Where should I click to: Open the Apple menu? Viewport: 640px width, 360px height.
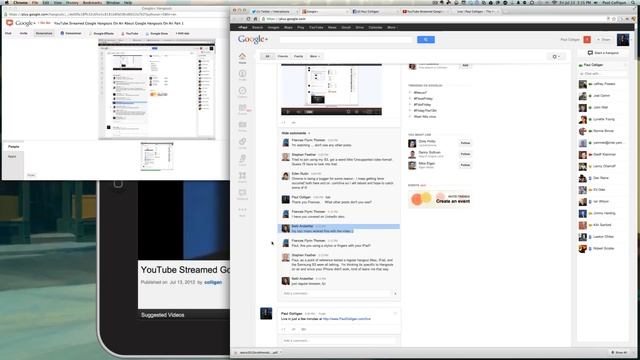tap(7, 2)
